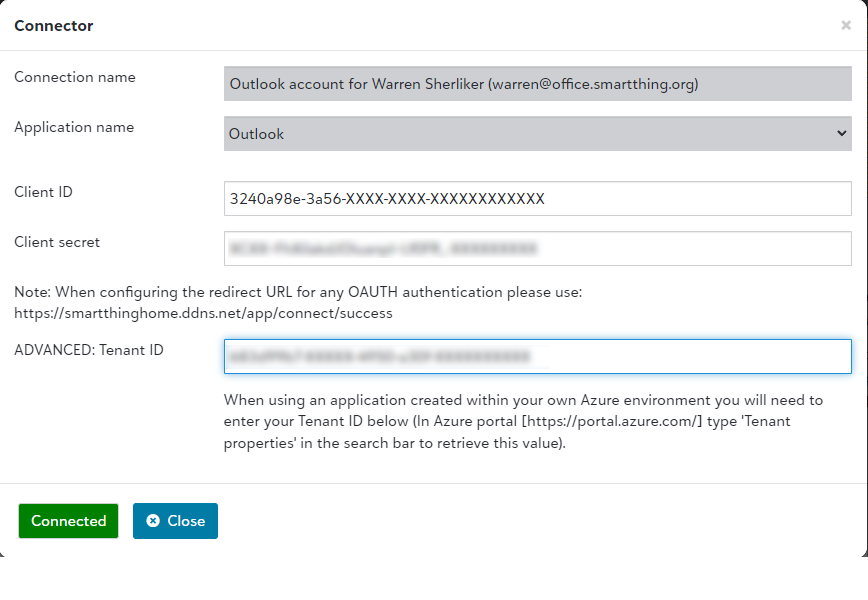Click the Connection name label

point(75,77)
